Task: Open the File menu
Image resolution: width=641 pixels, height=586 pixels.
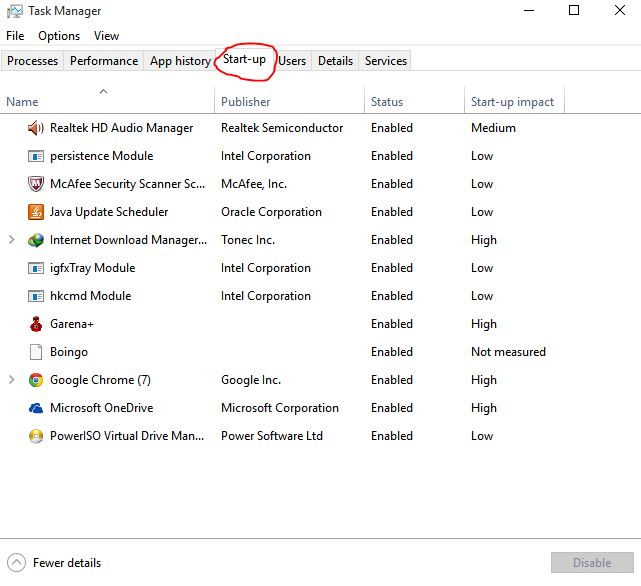Action: pos(15,36)
